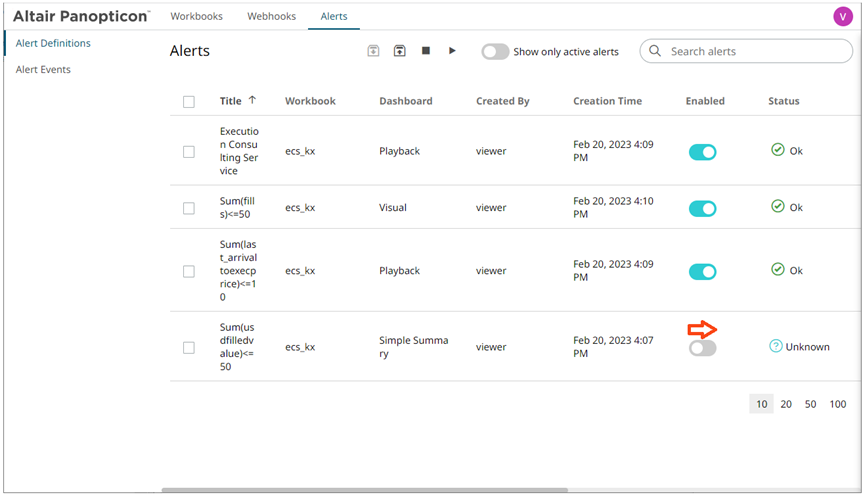Start selected alerts with play icon

point(452,51)
